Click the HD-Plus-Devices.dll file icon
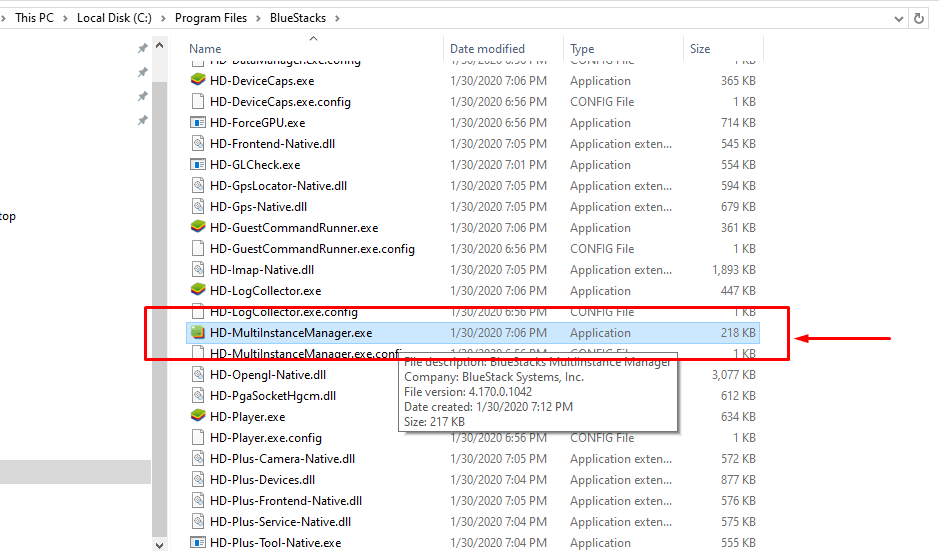 [198, 479]
